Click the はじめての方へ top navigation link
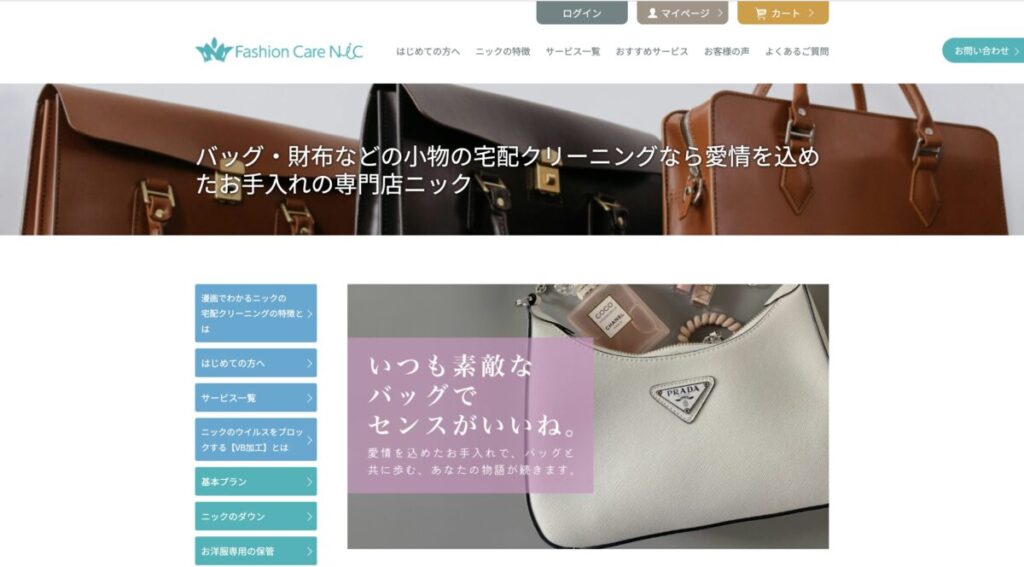The image size is (1024, 567). (428, 52)
